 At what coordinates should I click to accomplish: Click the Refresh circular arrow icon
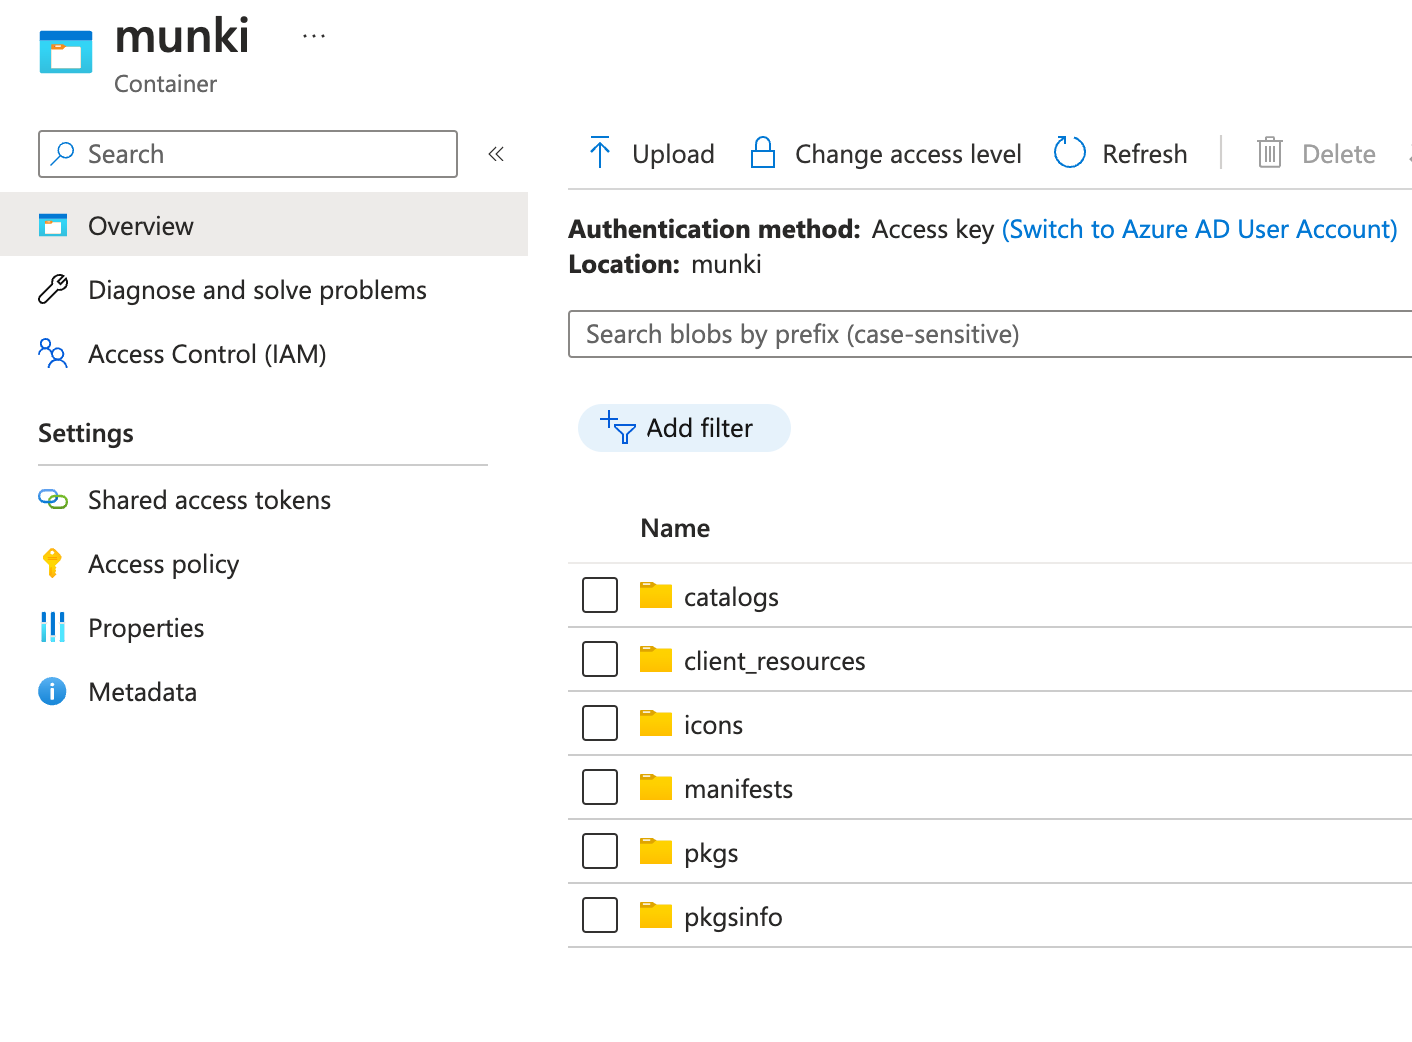click(1069, 153)
